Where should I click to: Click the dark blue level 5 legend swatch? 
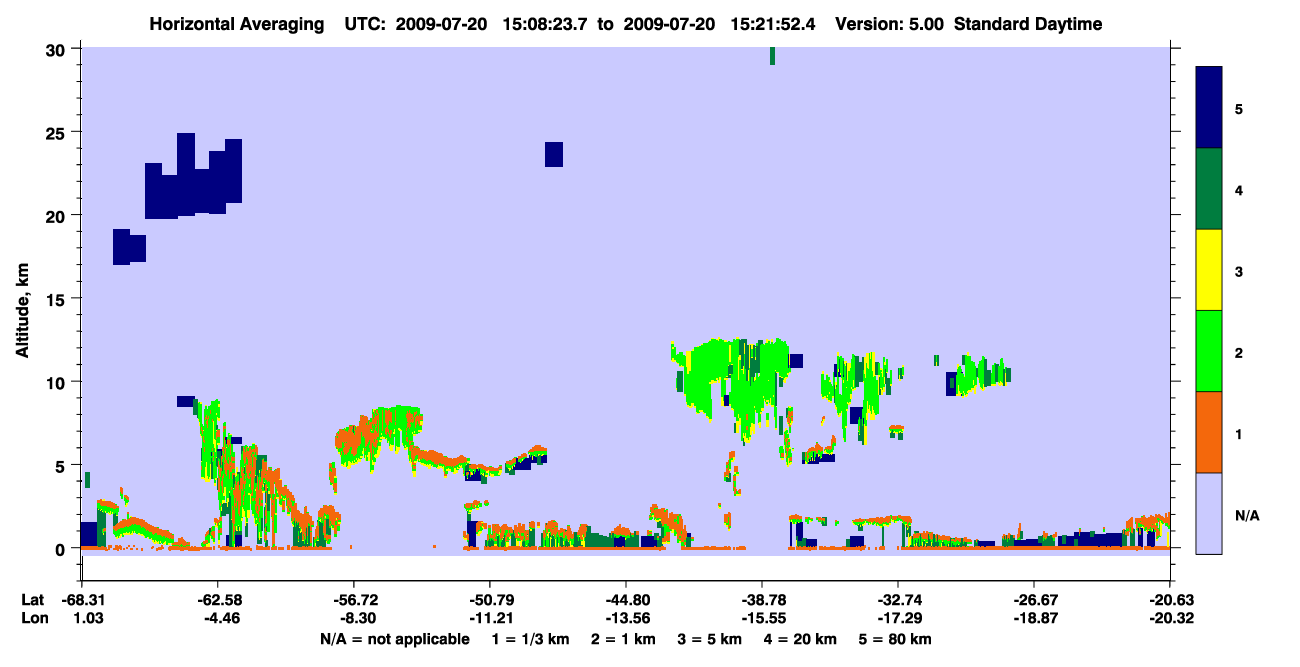coord(1209,108)
